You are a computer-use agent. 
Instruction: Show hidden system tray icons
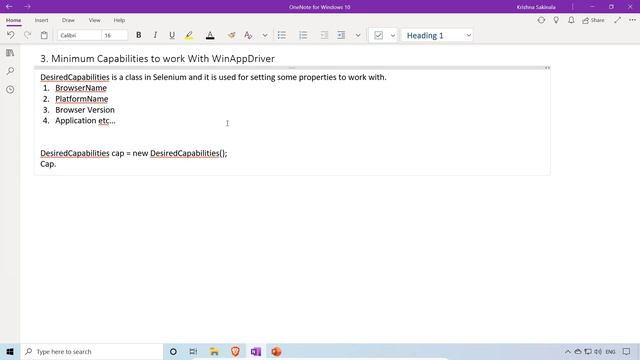[x=567, y=352]
